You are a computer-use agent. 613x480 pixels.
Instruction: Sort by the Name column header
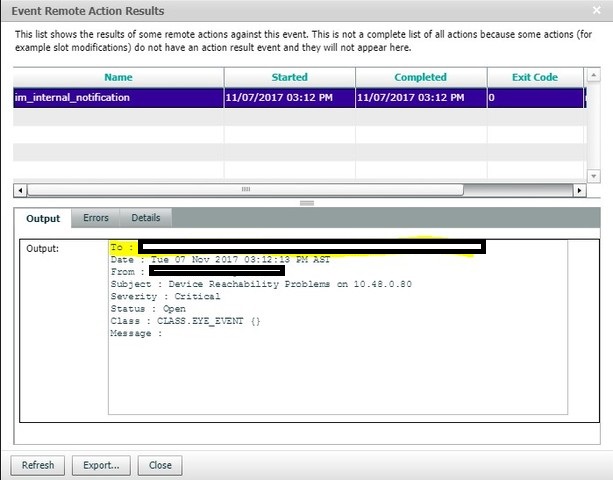117,77
